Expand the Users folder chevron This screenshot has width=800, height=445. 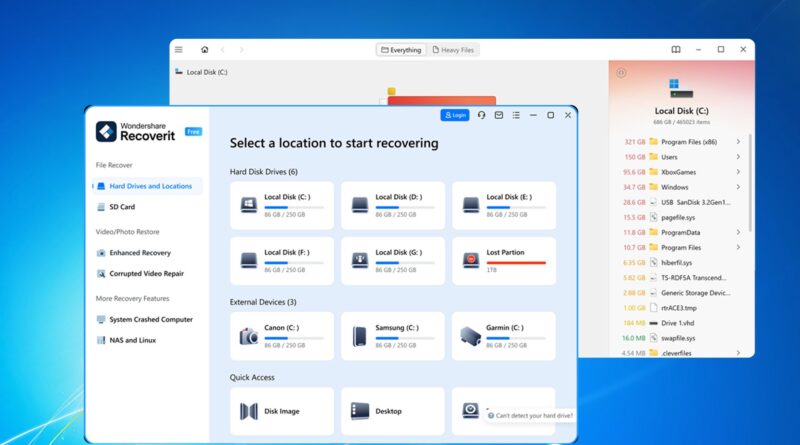coord(738,157)
